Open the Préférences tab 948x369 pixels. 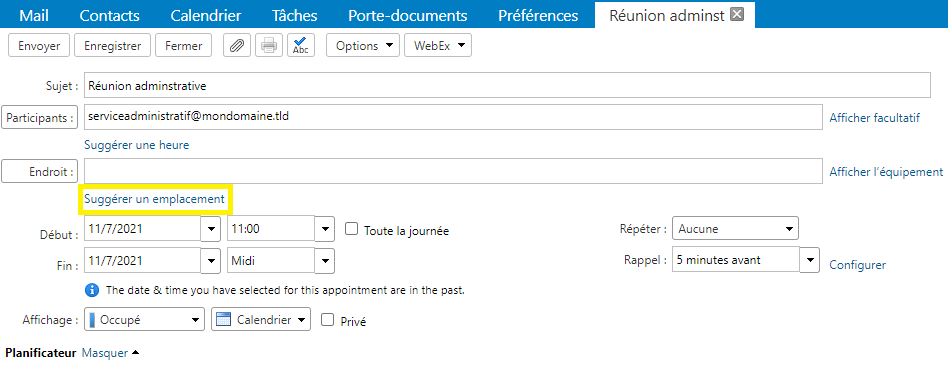point(538,15)
